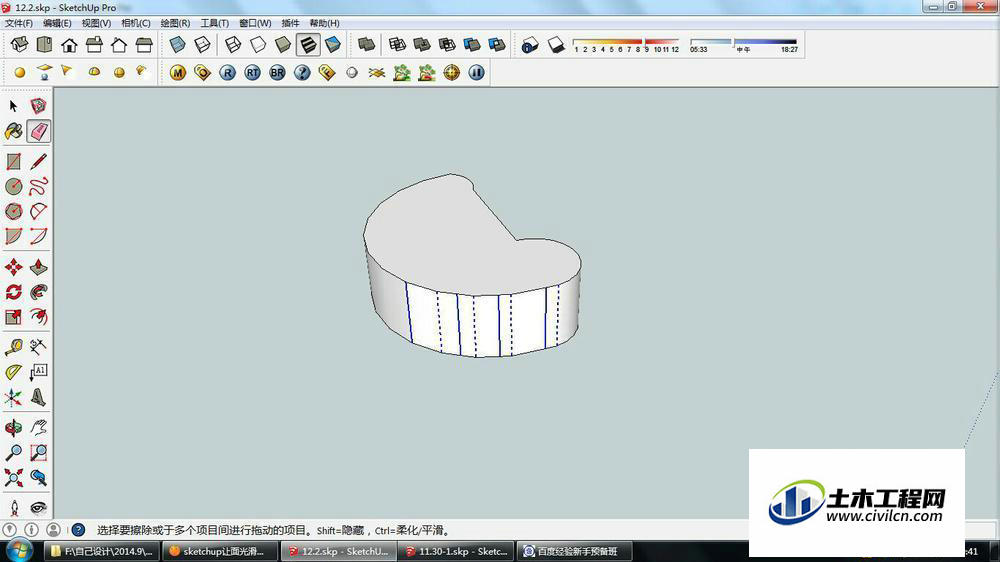Switch to Iso view
Image resolution: width=1000 pixels, height=562 pixels.
20,45
